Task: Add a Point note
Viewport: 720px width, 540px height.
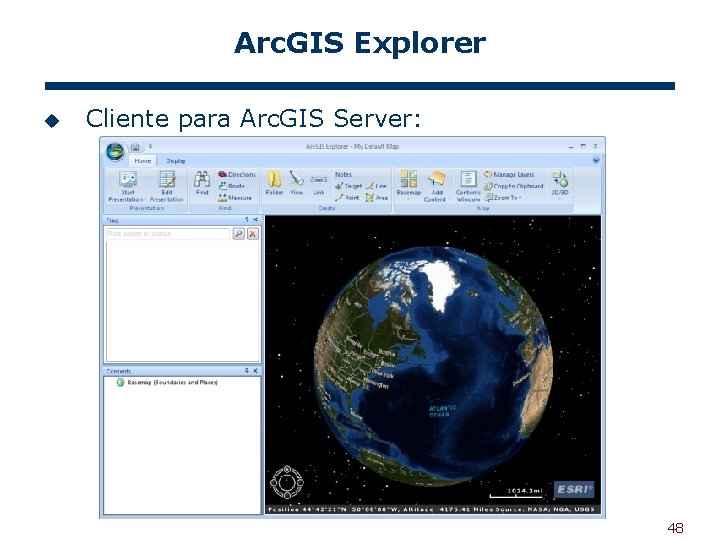Action: pyautogui.click(x=347, y=197)
